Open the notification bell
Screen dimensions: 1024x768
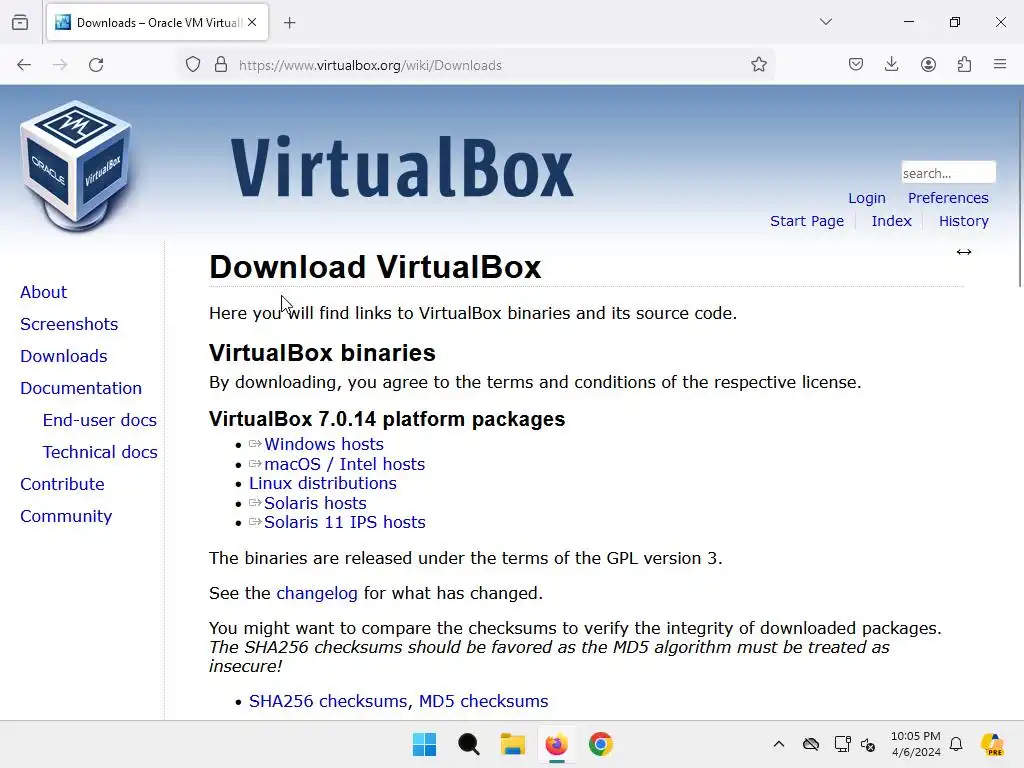pos(956,744)
